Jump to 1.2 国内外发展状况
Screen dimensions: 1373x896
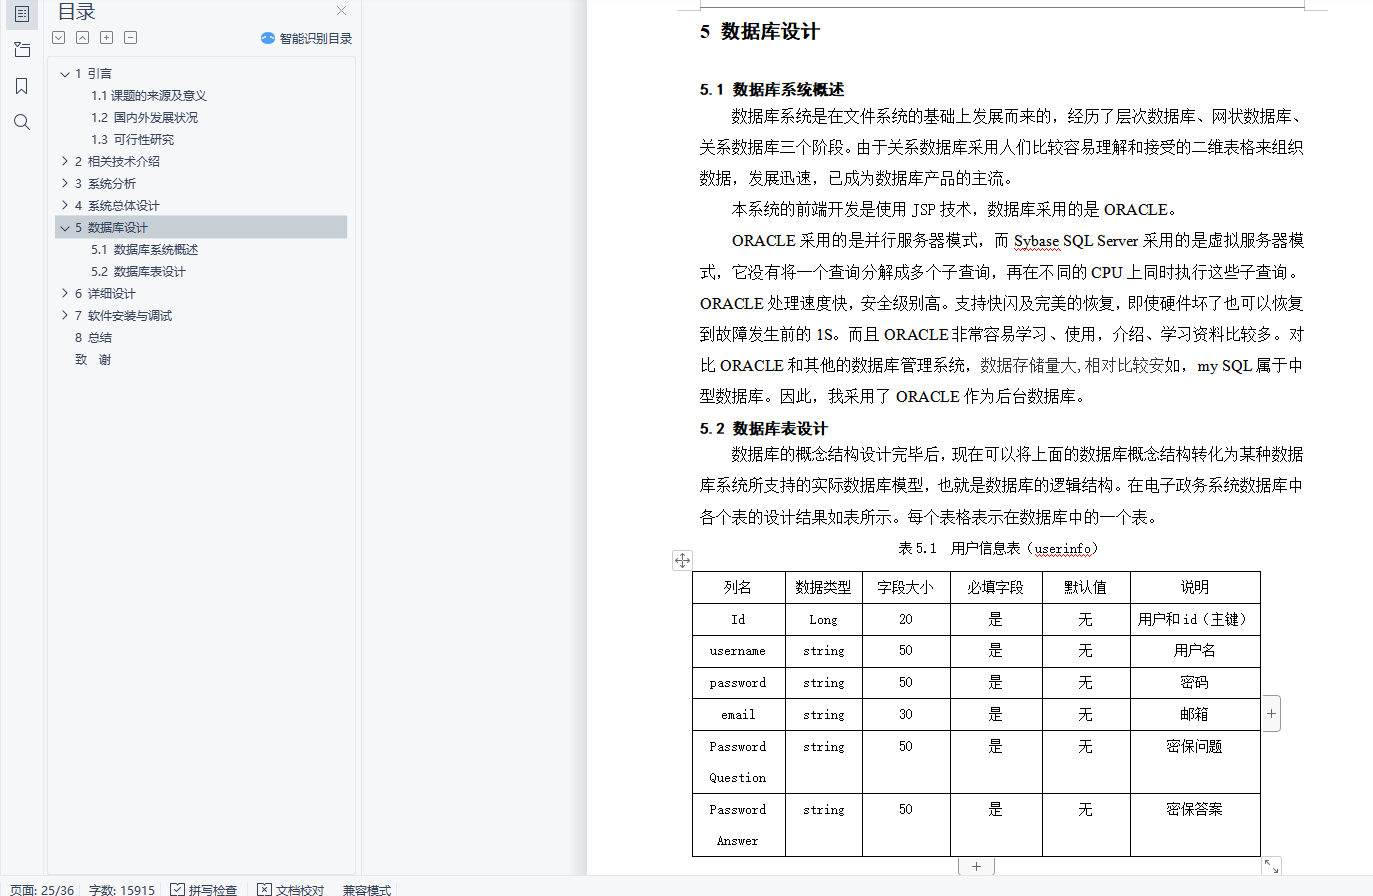145,118
